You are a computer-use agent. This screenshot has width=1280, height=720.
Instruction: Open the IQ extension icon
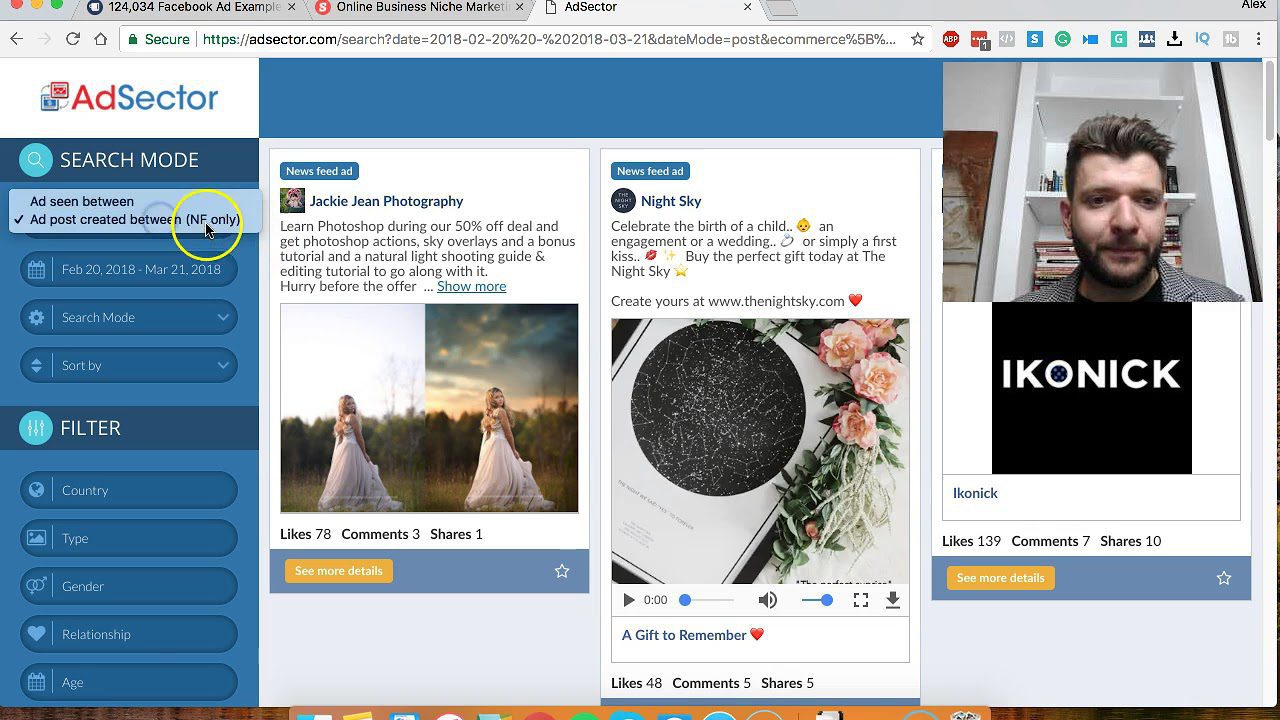click(x=1203, y=39)
